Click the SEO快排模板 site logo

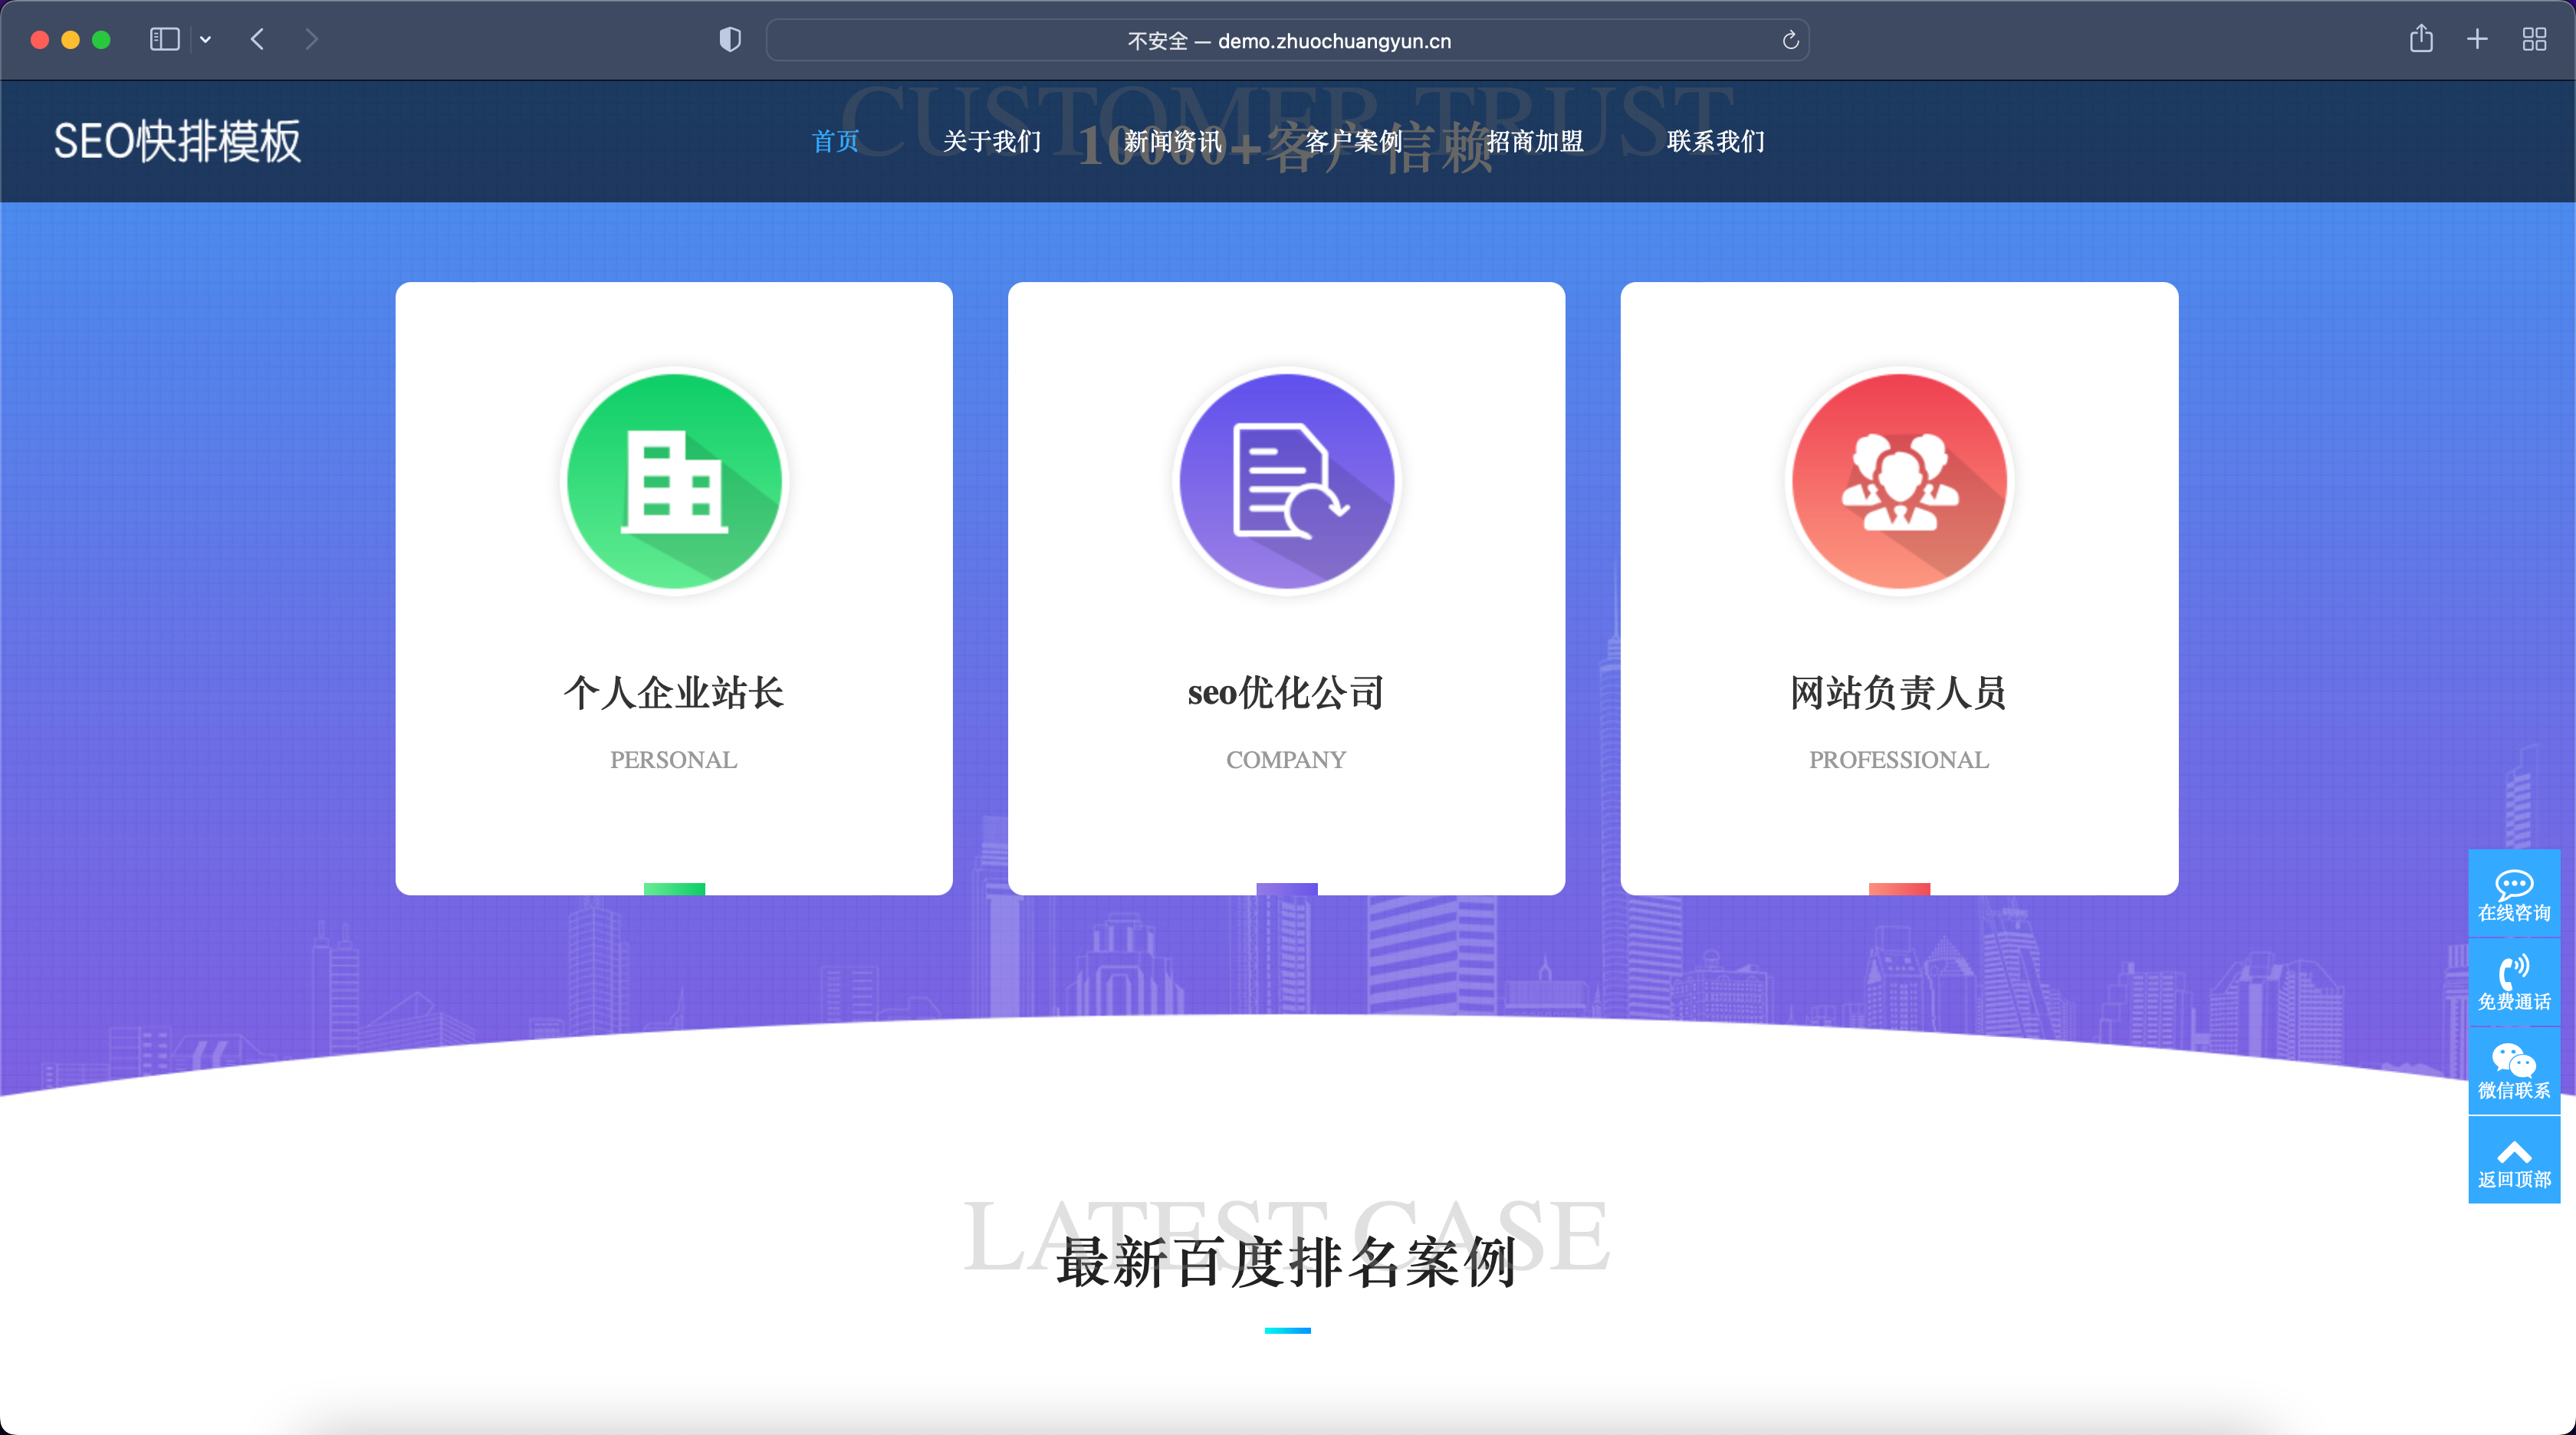177,141
